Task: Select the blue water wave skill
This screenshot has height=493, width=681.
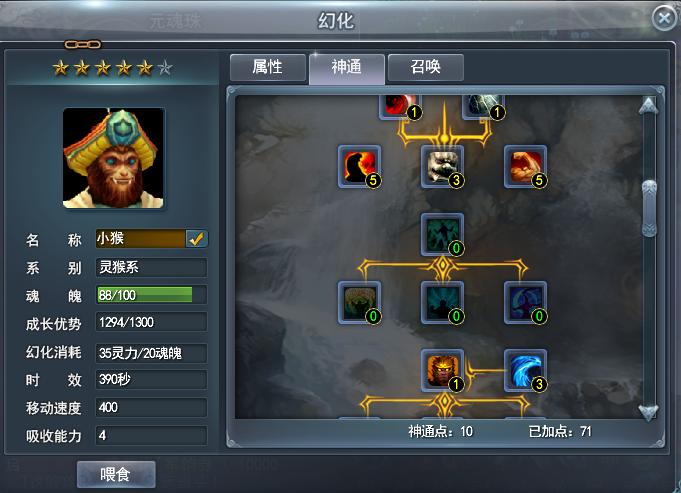Action: click(x=526, y=371)
